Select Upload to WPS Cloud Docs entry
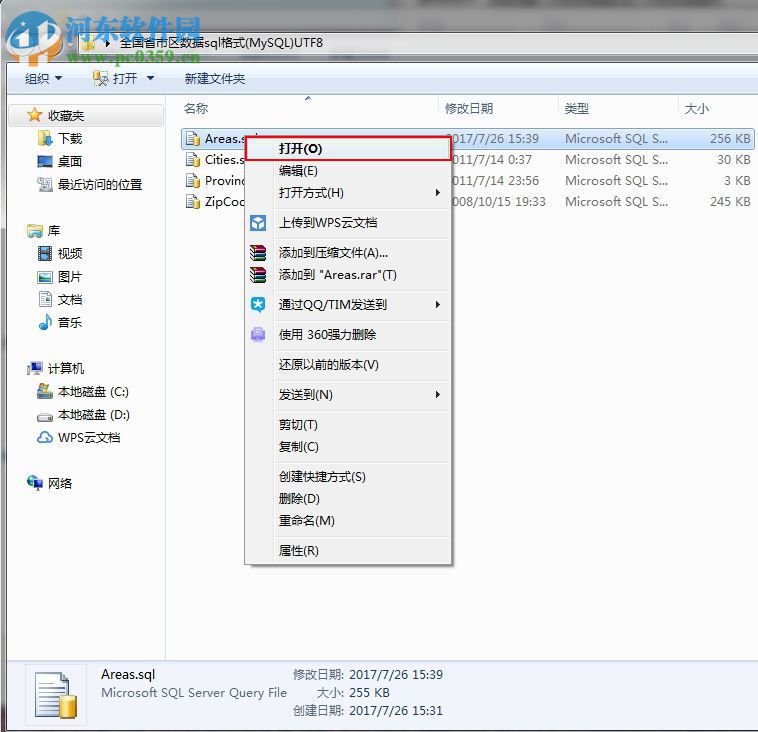Viewport: 758px width, 732px height. (348, 223)
